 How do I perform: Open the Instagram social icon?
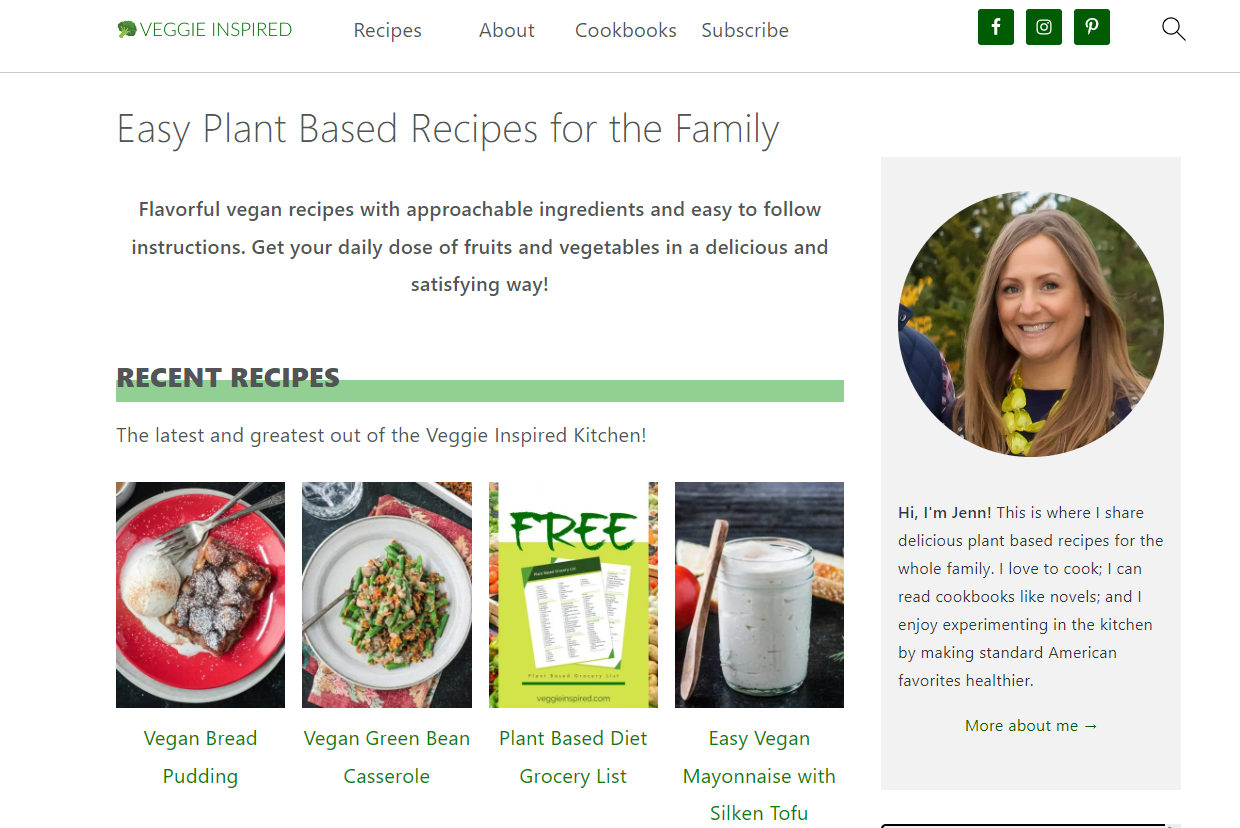(x=1043, y=27)
